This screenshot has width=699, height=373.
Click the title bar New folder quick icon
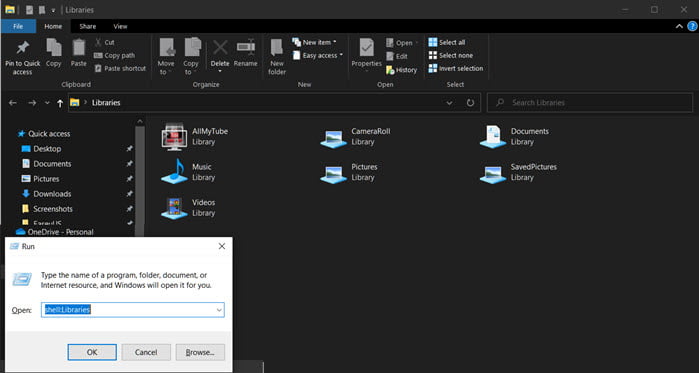tap(42, 10)
